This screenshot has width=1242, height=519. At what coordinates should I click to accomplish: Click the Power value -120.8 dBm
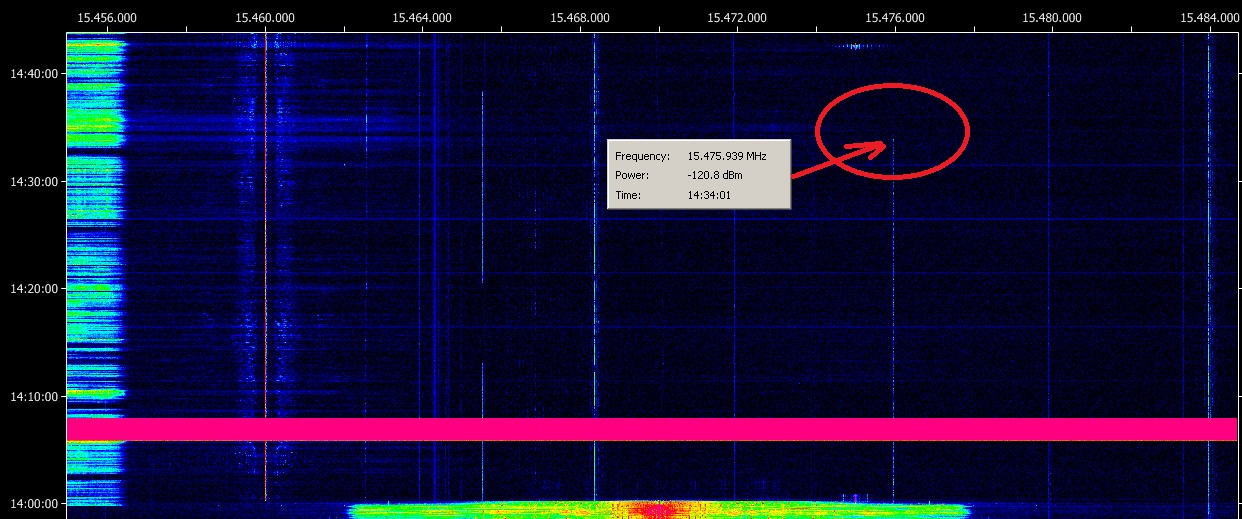coord(715,176)
